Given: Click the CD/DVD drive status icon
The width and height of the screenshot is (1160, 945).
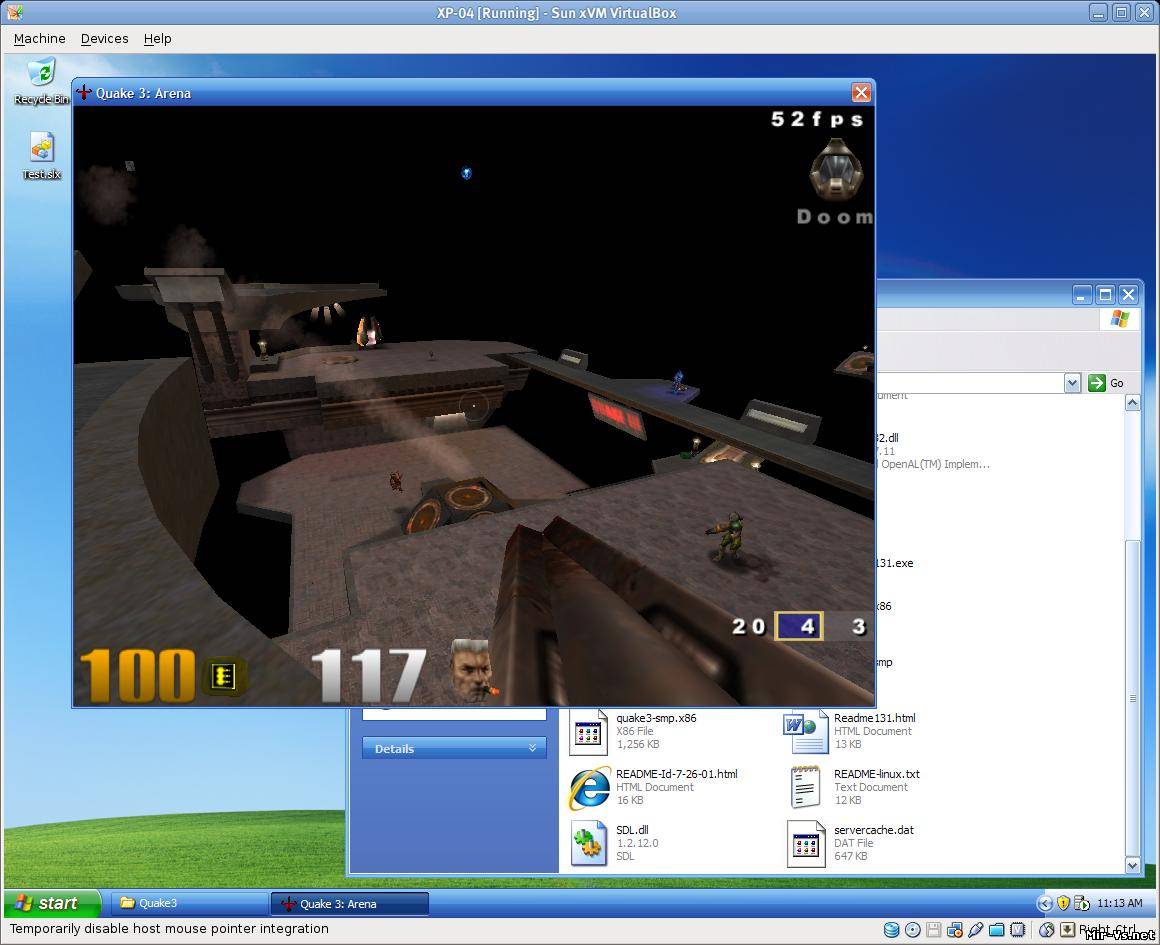Looking at the screenshot, I should click(913, 929).
